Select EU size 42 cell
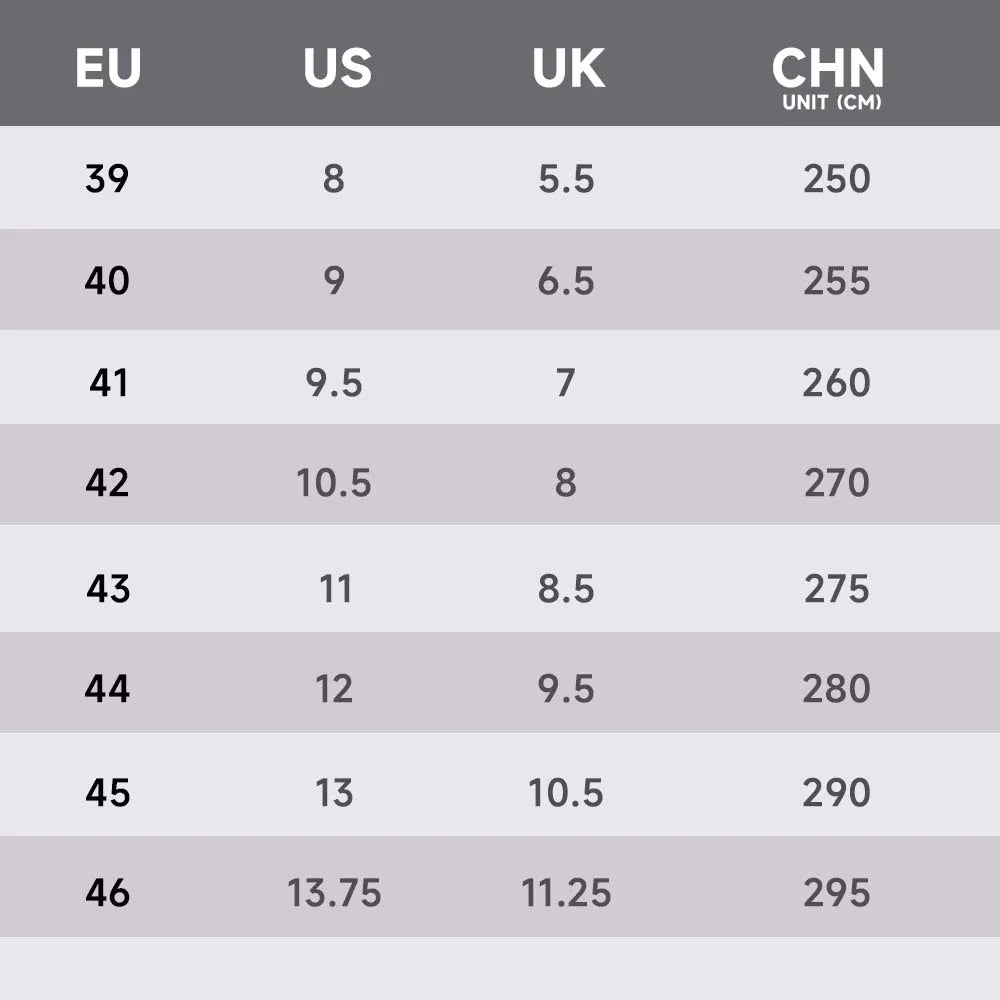This screenshot has height=1000, width=1000. [107, 482]
